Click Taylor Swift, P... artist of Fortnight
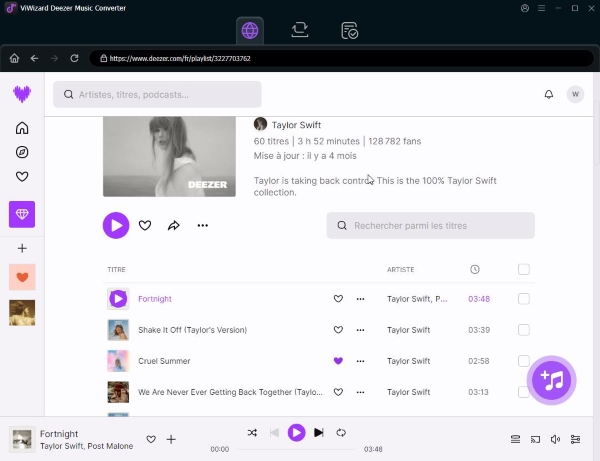 click(x=417, y=299)
